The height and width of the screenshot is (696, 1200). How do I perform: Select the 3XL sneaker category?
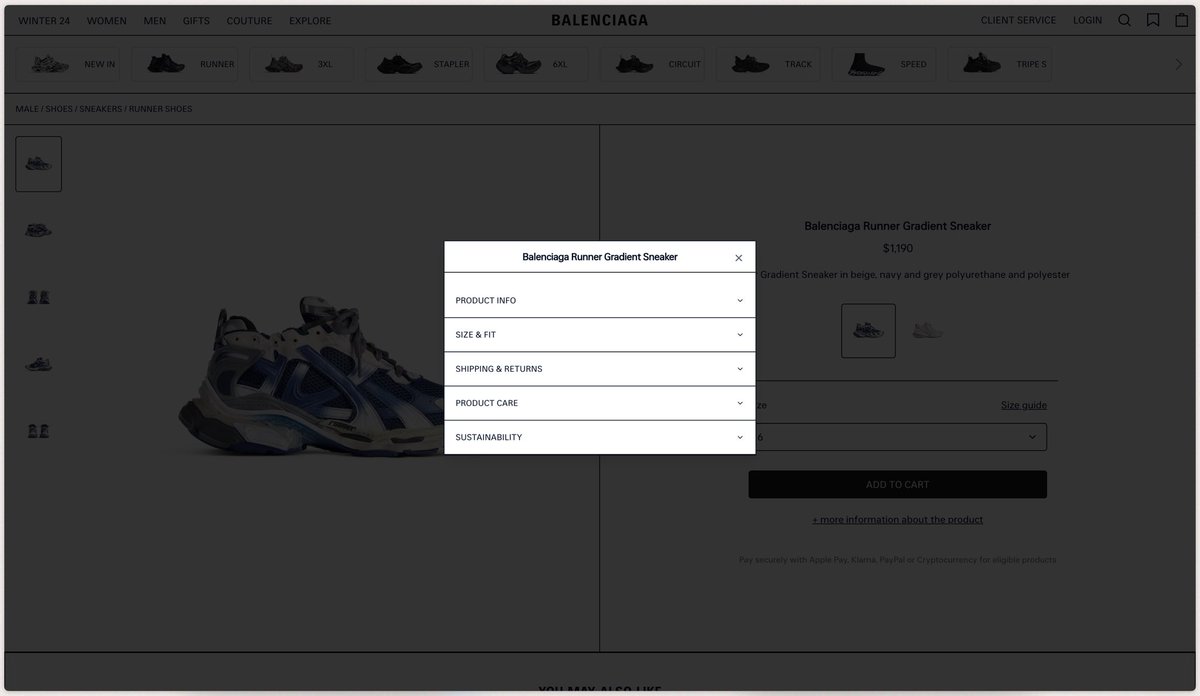pyautogui.click(x=302, y=64)
